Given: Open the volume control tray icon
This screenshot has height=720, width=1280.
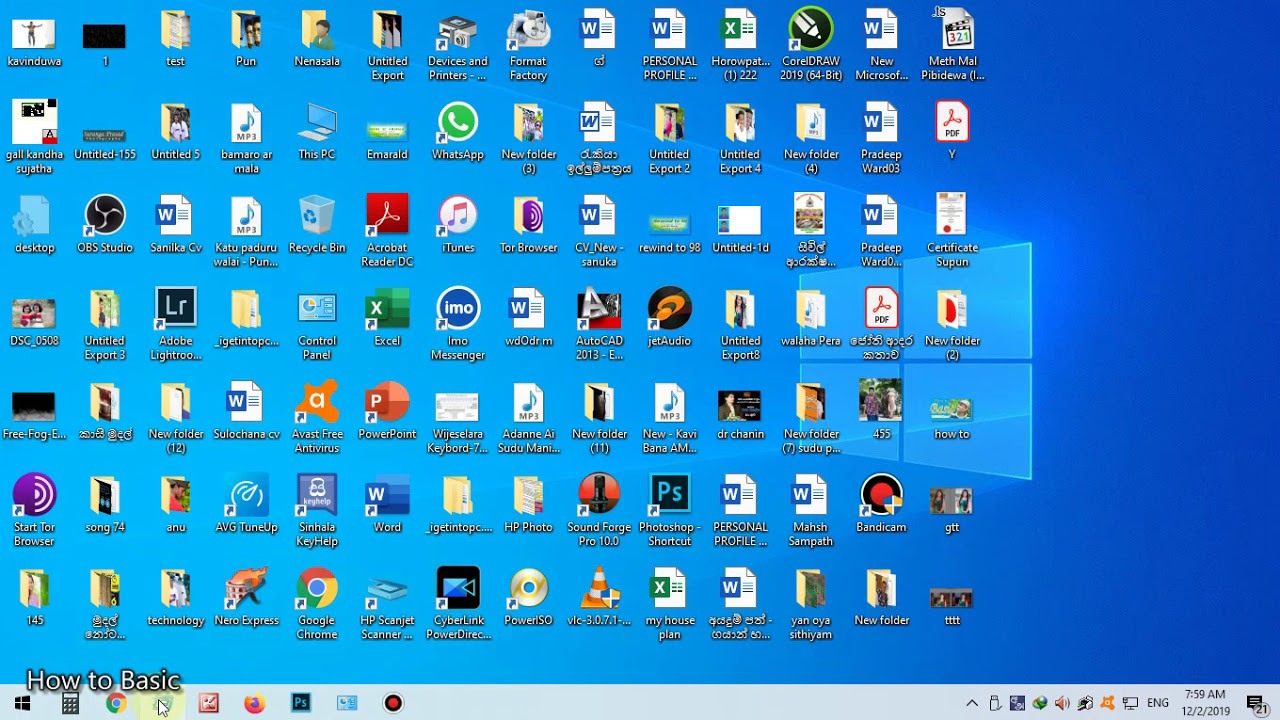Looking at the screenshot, I should click(x=1062, y=703).
